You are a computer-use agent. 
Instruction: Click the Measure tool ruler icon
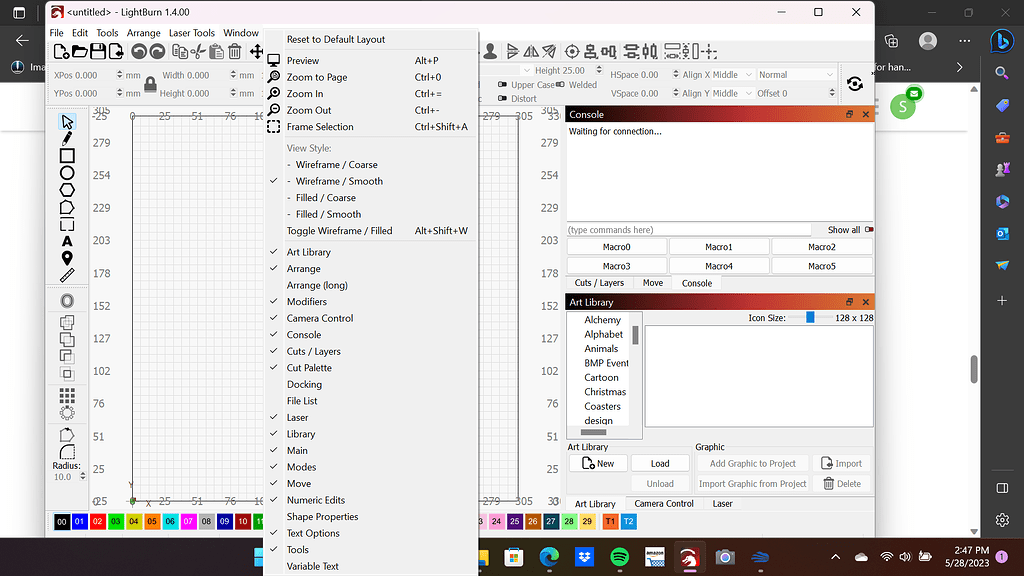(x=67, y=272)
